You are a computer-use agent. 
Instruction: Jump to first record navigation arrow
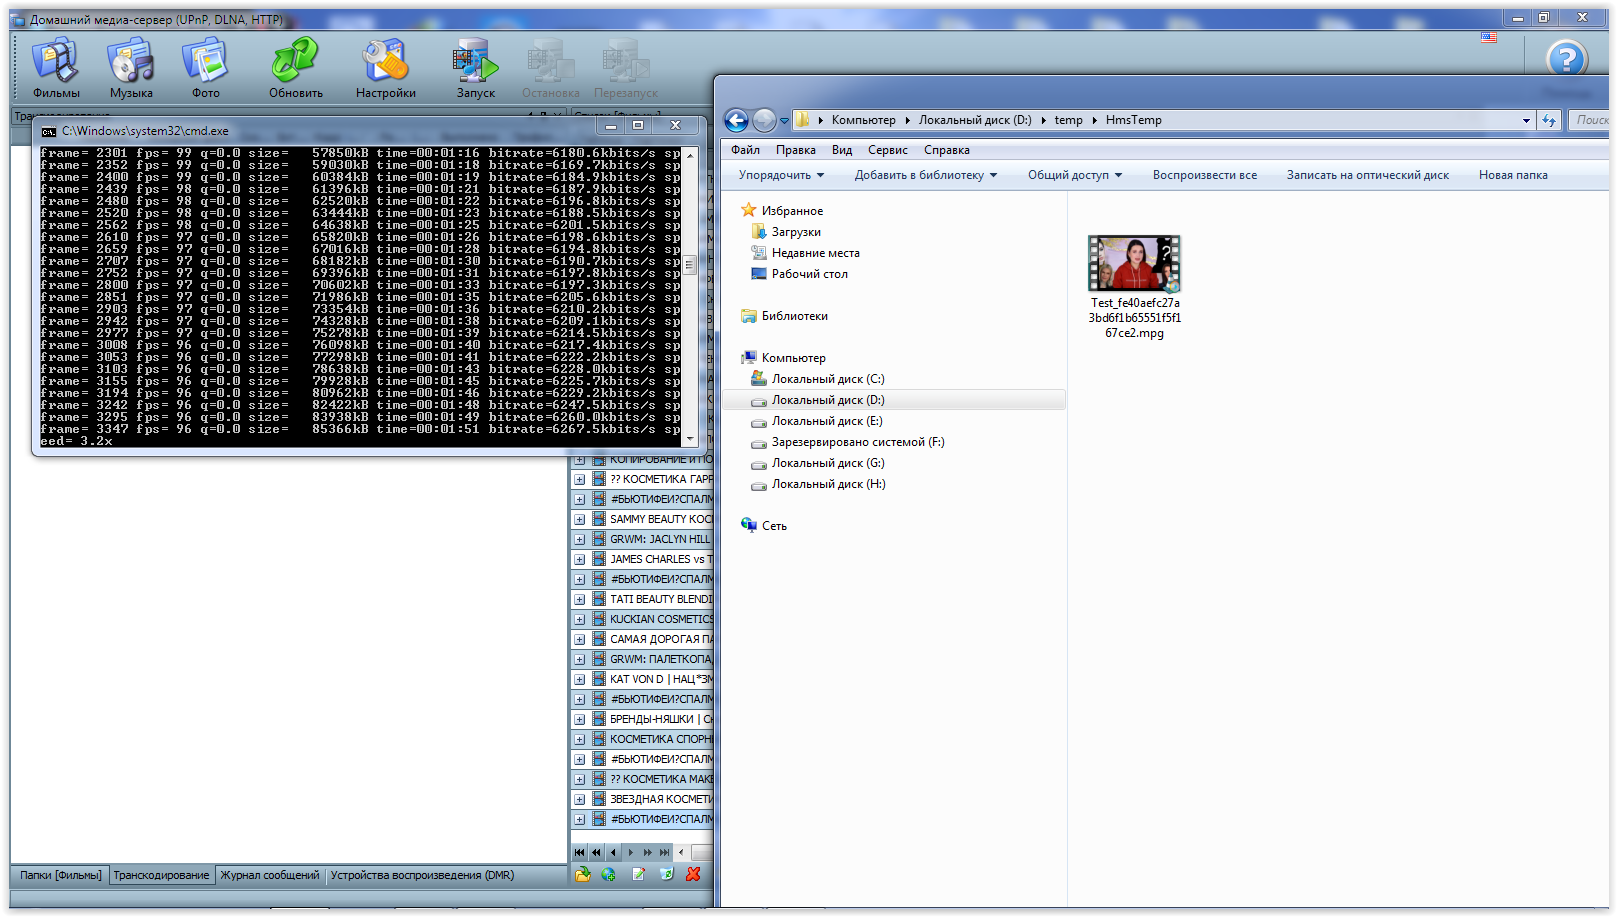click(x=580, y=852)
